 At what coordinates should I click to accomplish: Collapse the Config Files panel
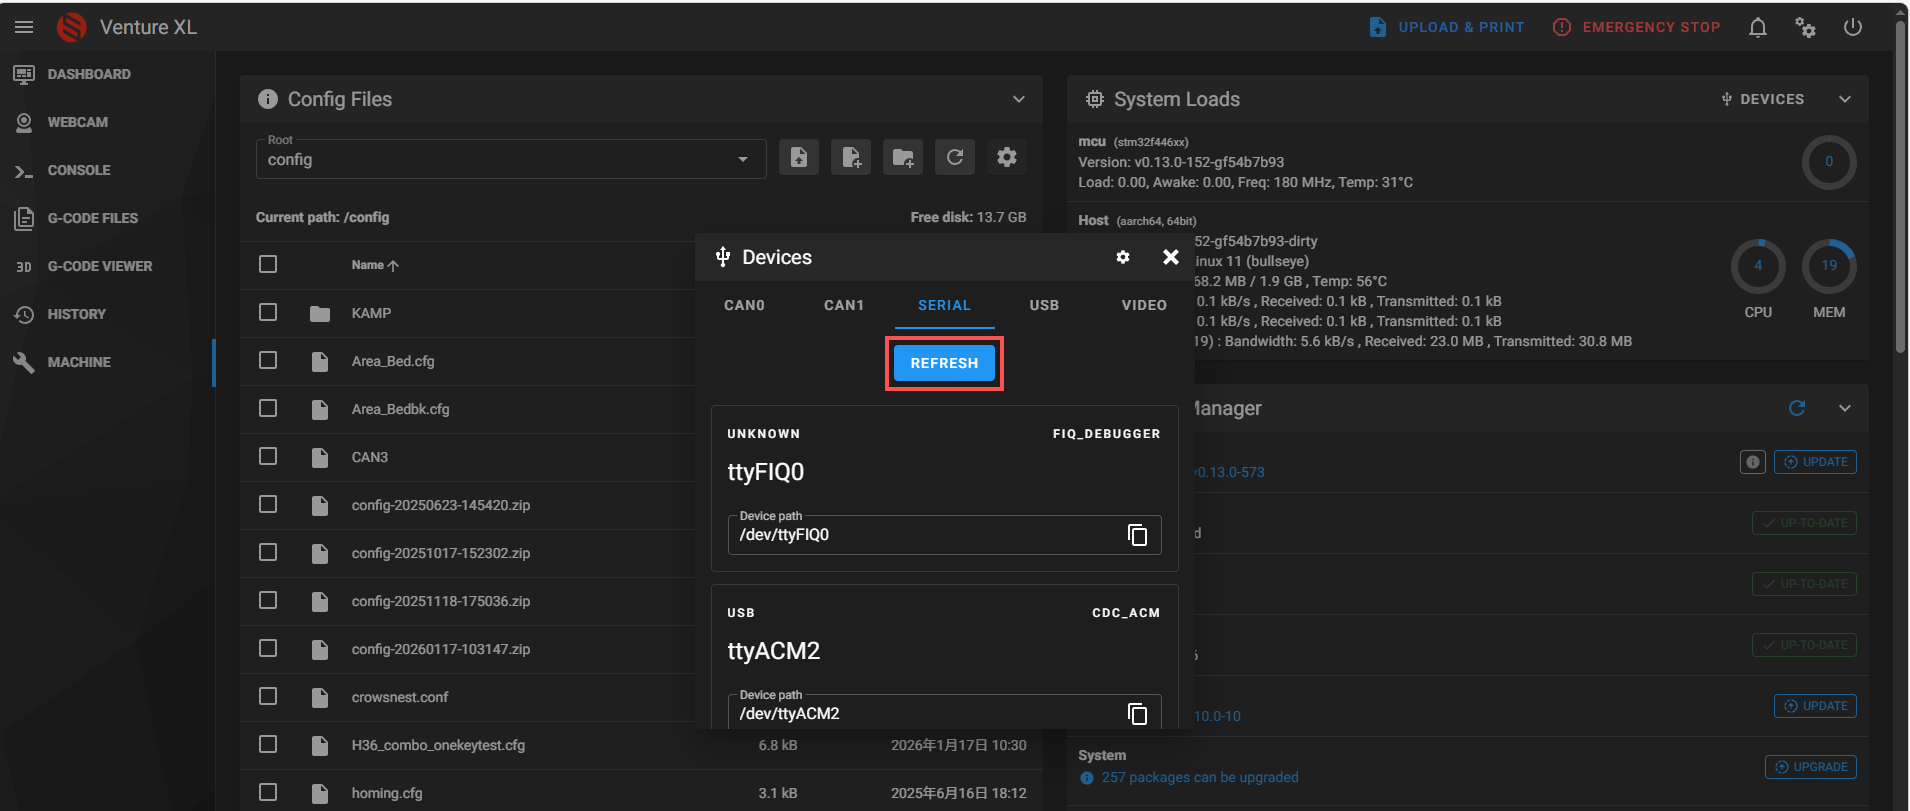tap(1018, 99)
